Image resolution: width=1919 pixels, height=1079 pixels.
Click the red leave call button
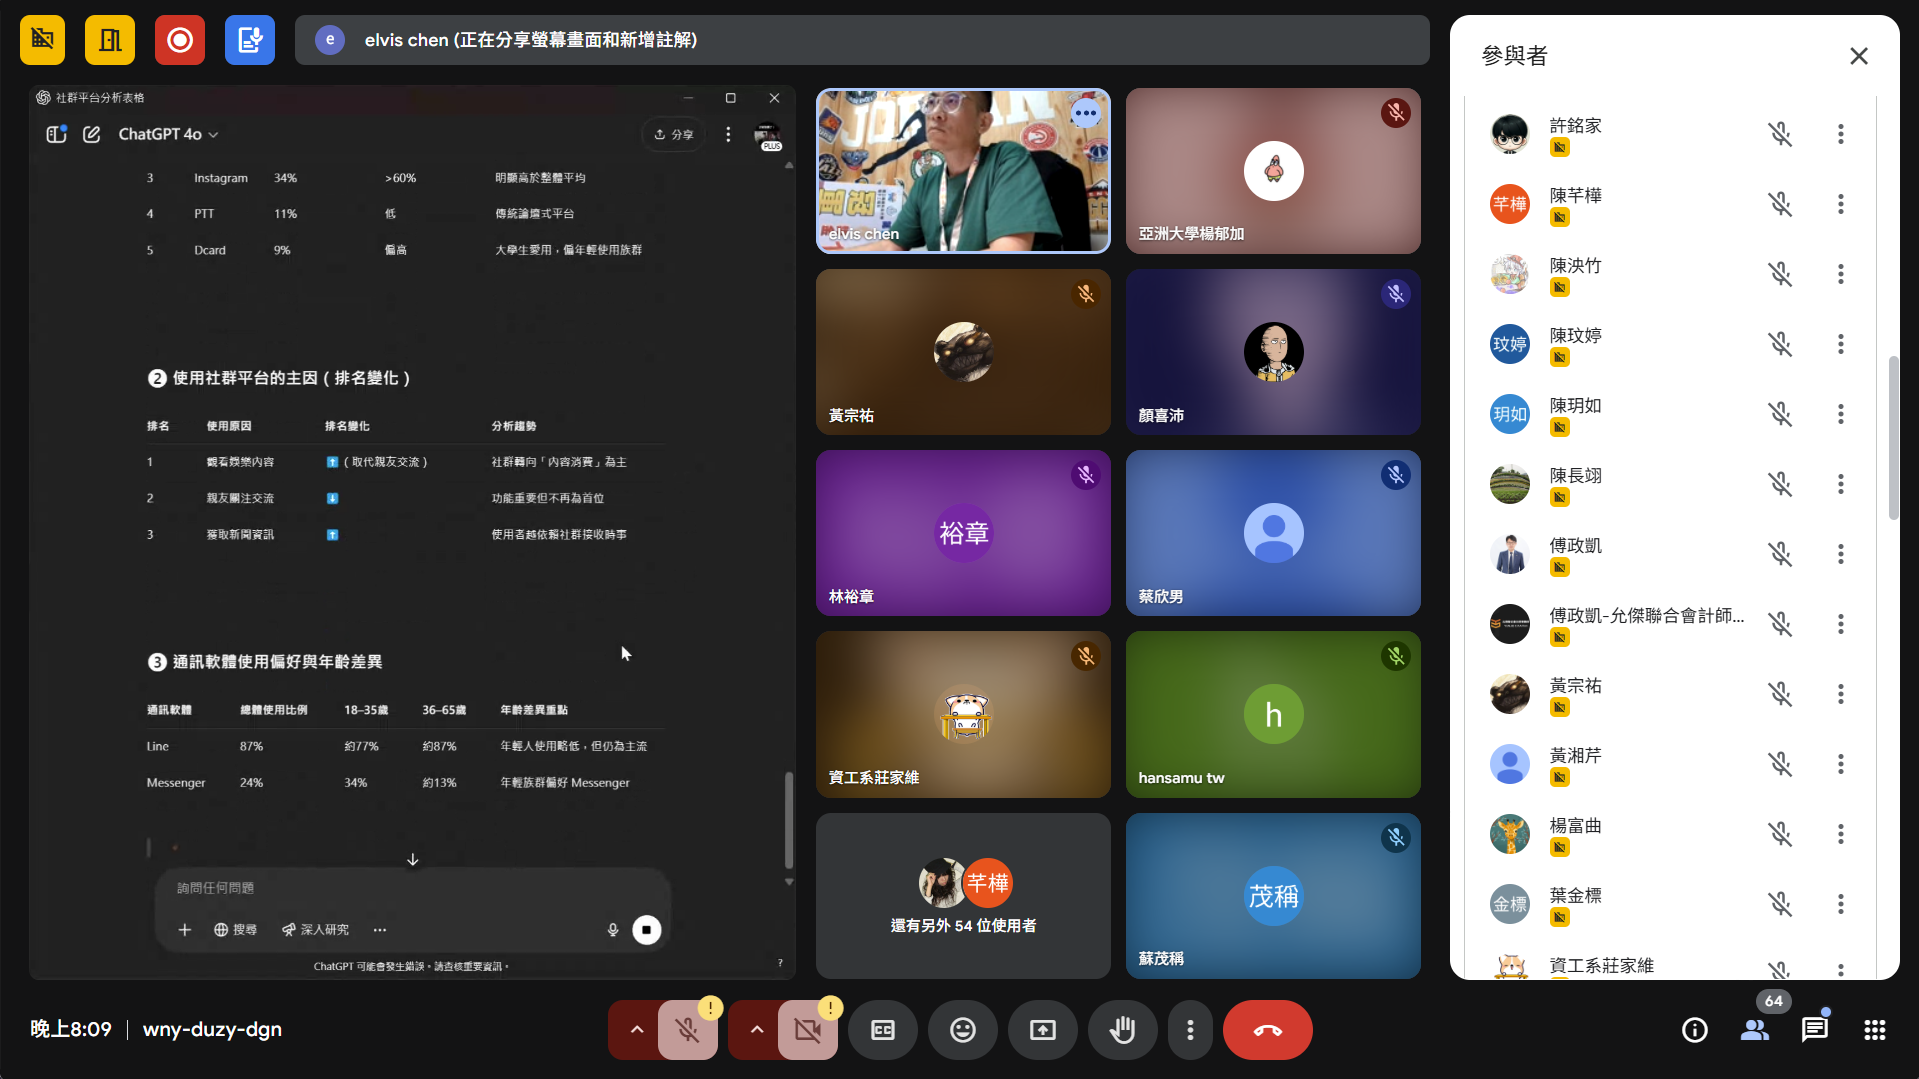[x=1267, y=1030]
